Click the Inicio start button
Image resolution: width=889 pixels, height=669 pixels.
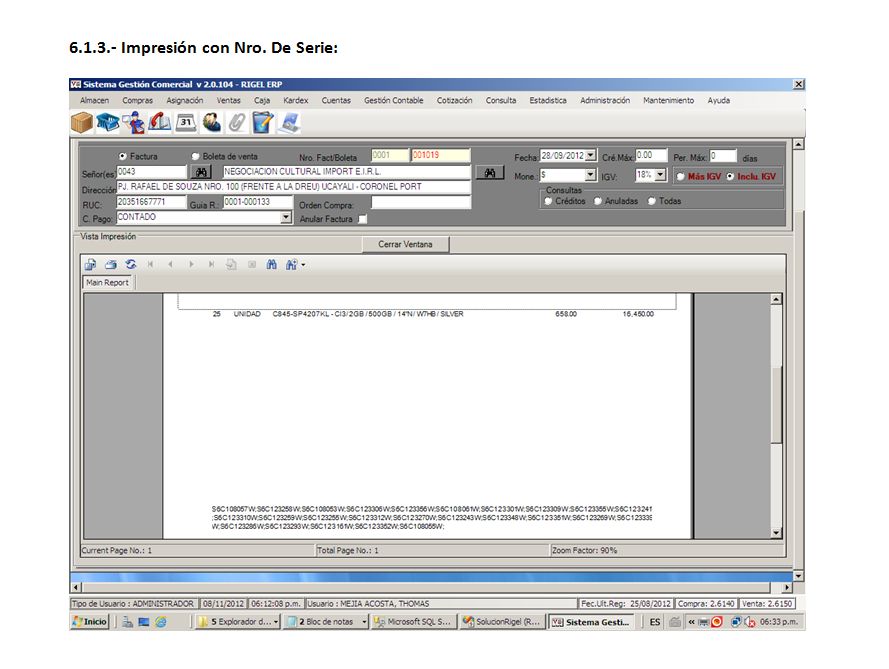89,622
